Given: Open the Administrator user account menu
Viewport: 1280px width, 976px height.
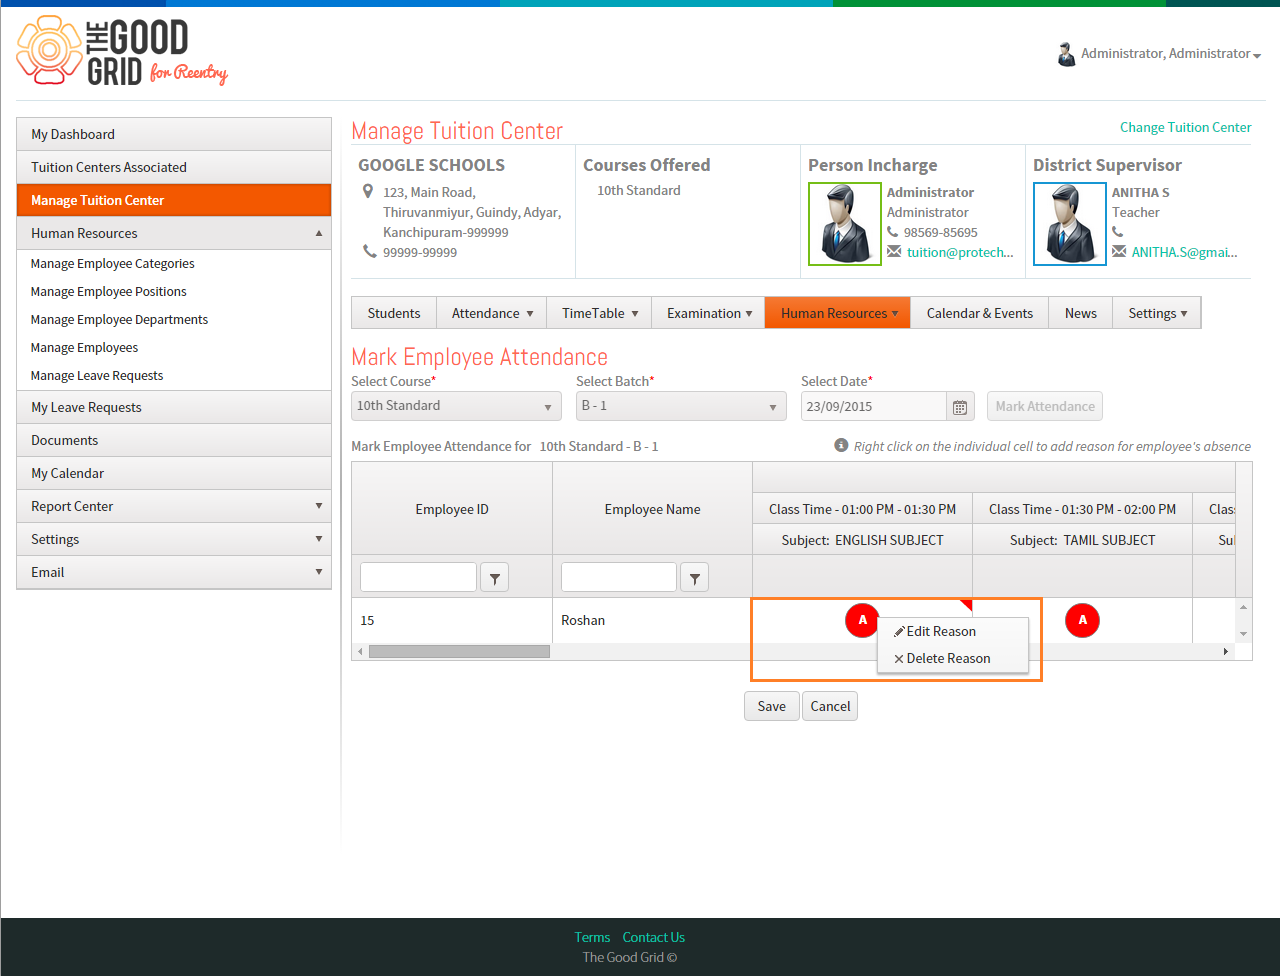Looking at the screenshot, I should (1159, 54).
